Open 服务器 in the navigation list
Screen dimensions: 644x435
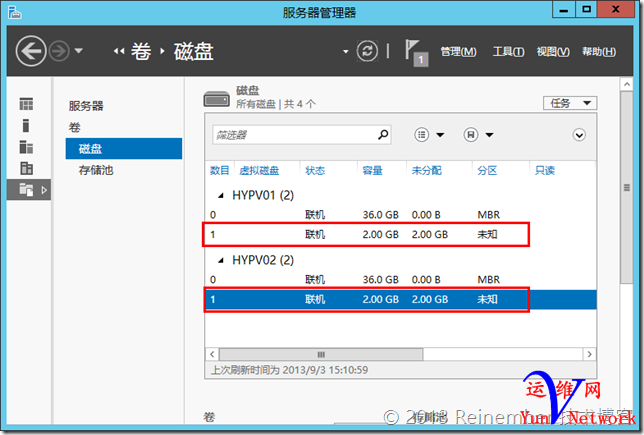[86, 106]
